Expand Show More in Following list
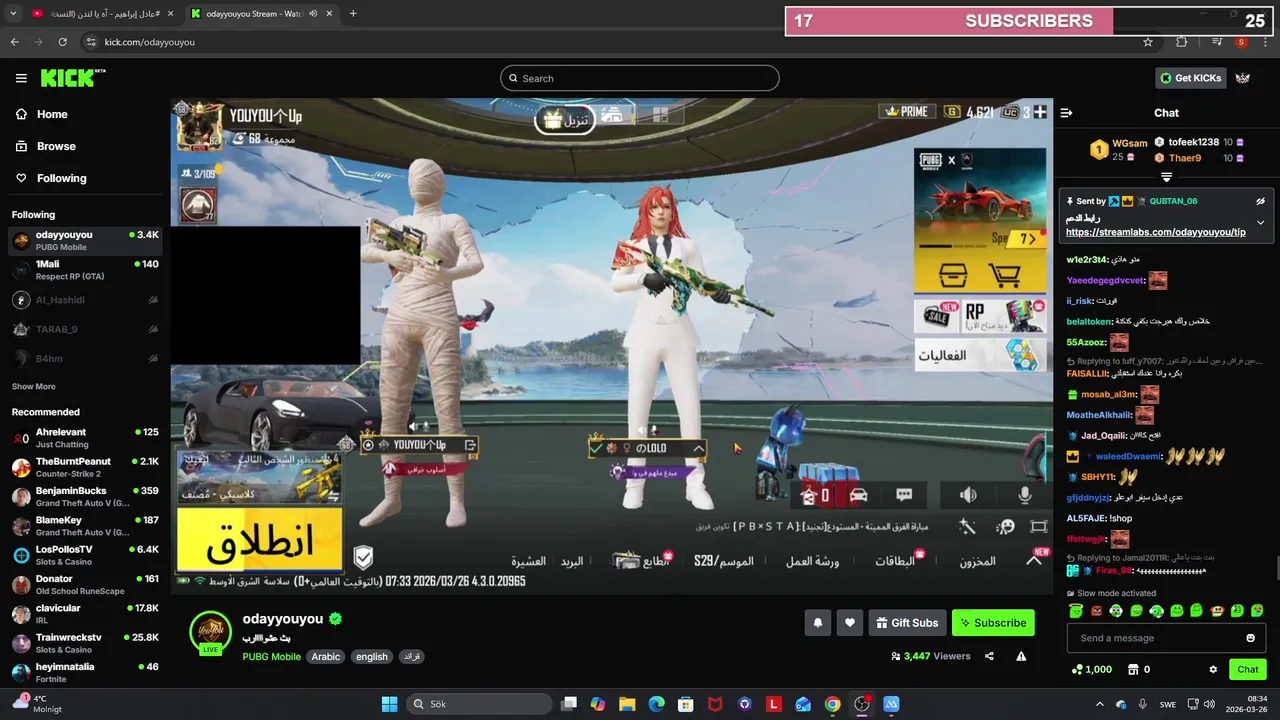 click(34, 386)
